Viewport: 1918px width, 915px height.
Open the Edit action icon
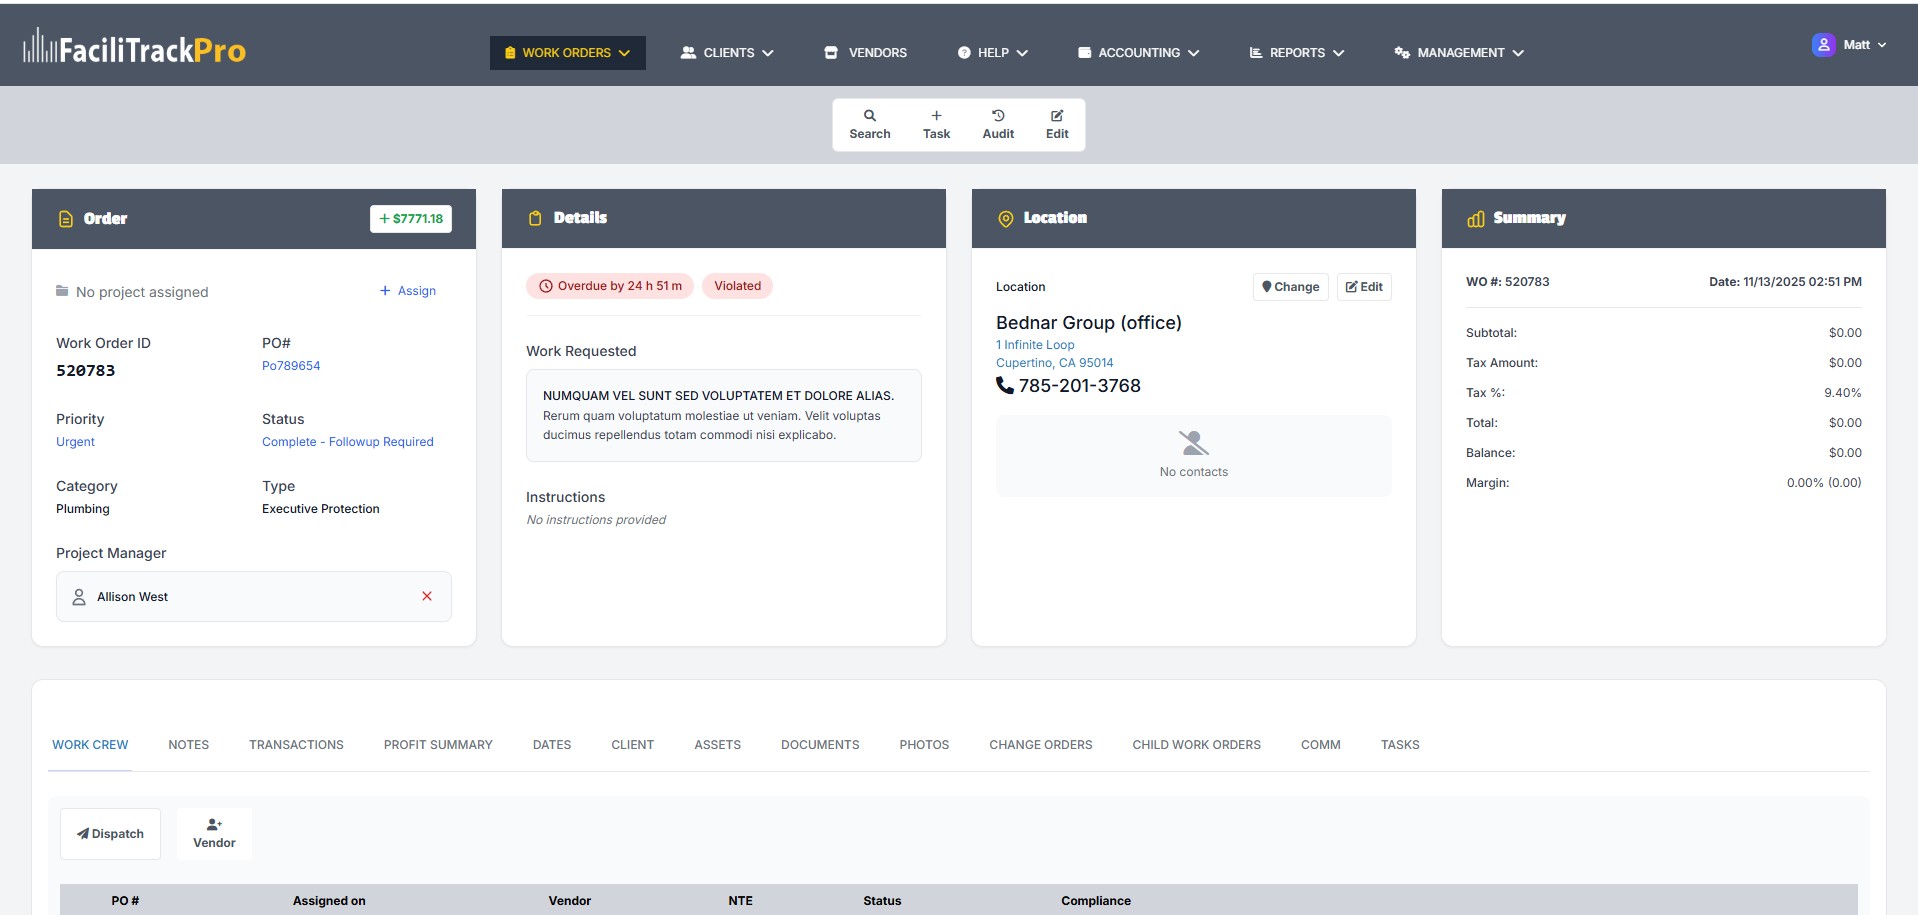point(1056,124)
